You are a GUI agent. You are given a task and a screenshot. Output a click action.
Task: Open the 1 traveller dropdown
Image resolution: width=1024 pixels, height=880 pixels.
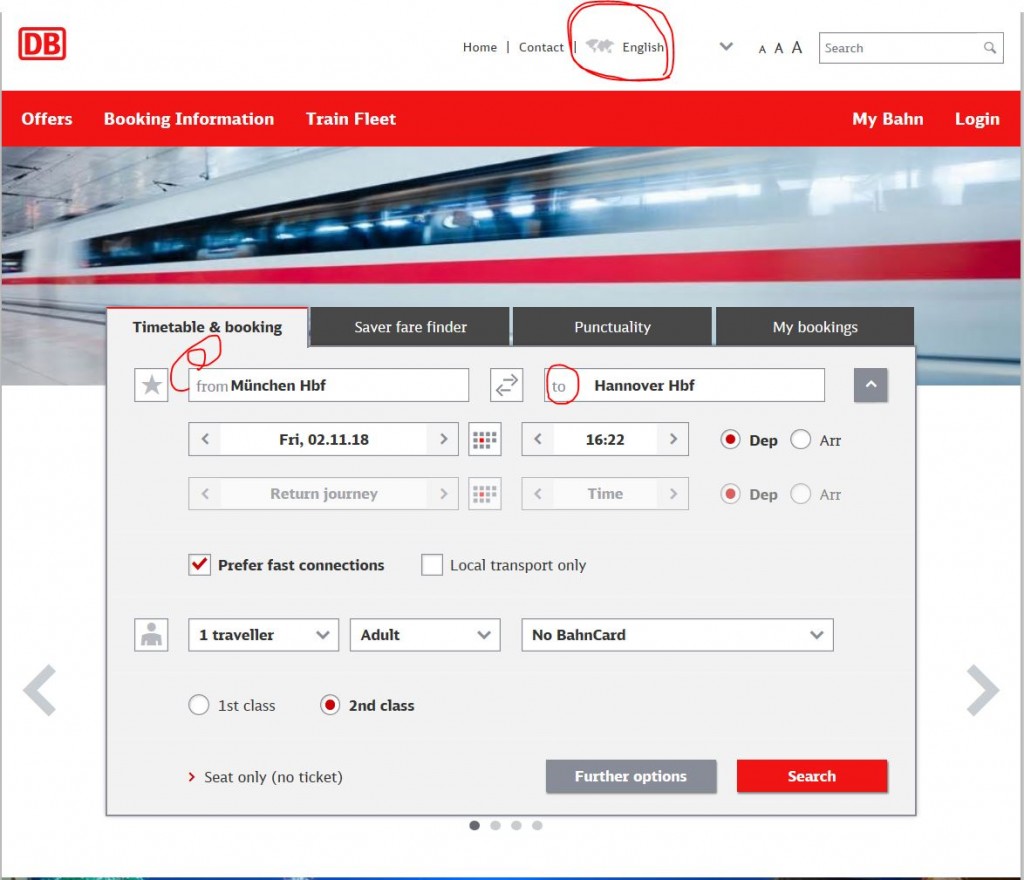(263, 635)
